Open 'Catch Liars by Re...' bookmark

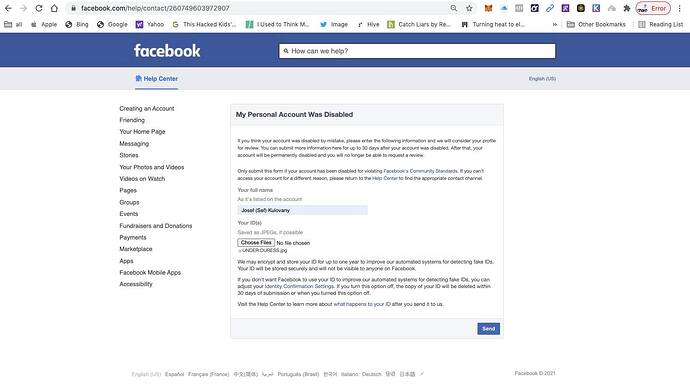(419, 25)
